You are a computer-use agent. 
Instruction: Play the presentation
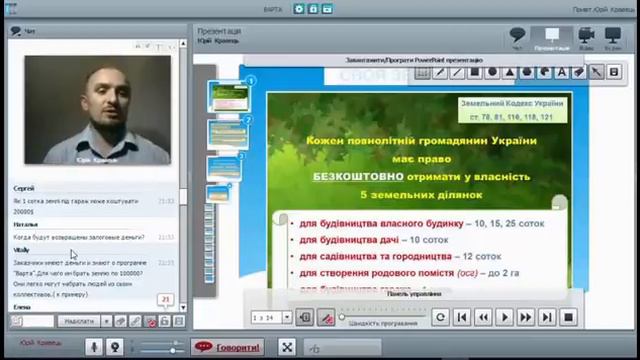[x=504, y=317]
